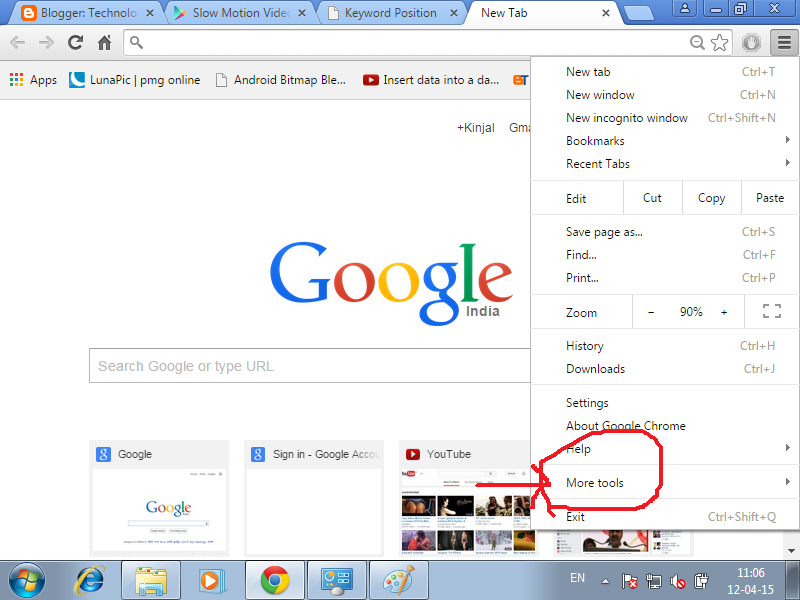The height and width of the screenshot is (600, 800).
Task: Choose New tab from the menu
Action: click(x=664, y=72)
